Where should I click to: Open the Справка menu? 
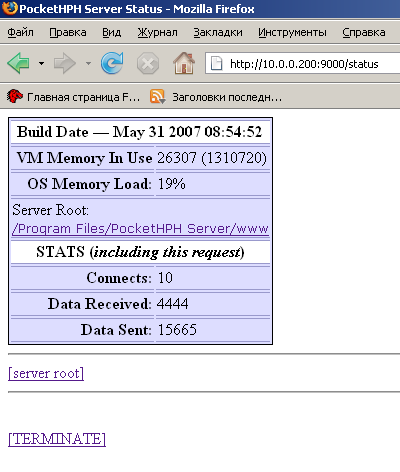[364, 32]
